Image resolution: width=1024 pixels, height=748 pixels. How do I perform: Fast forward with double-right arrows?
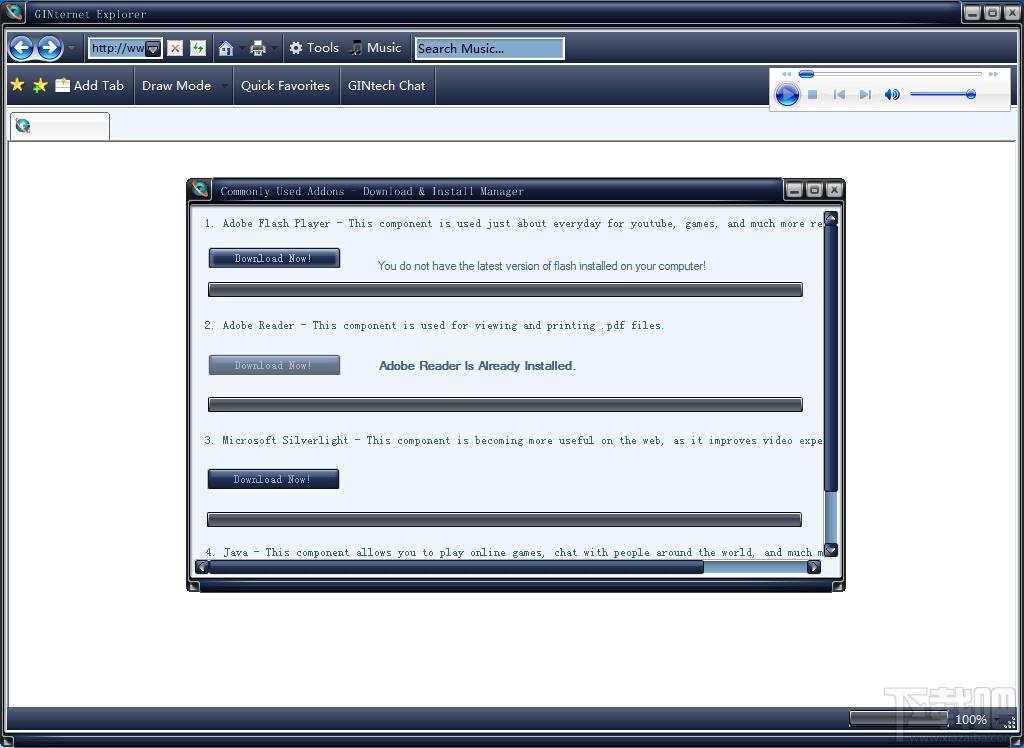tap(993, 74)
